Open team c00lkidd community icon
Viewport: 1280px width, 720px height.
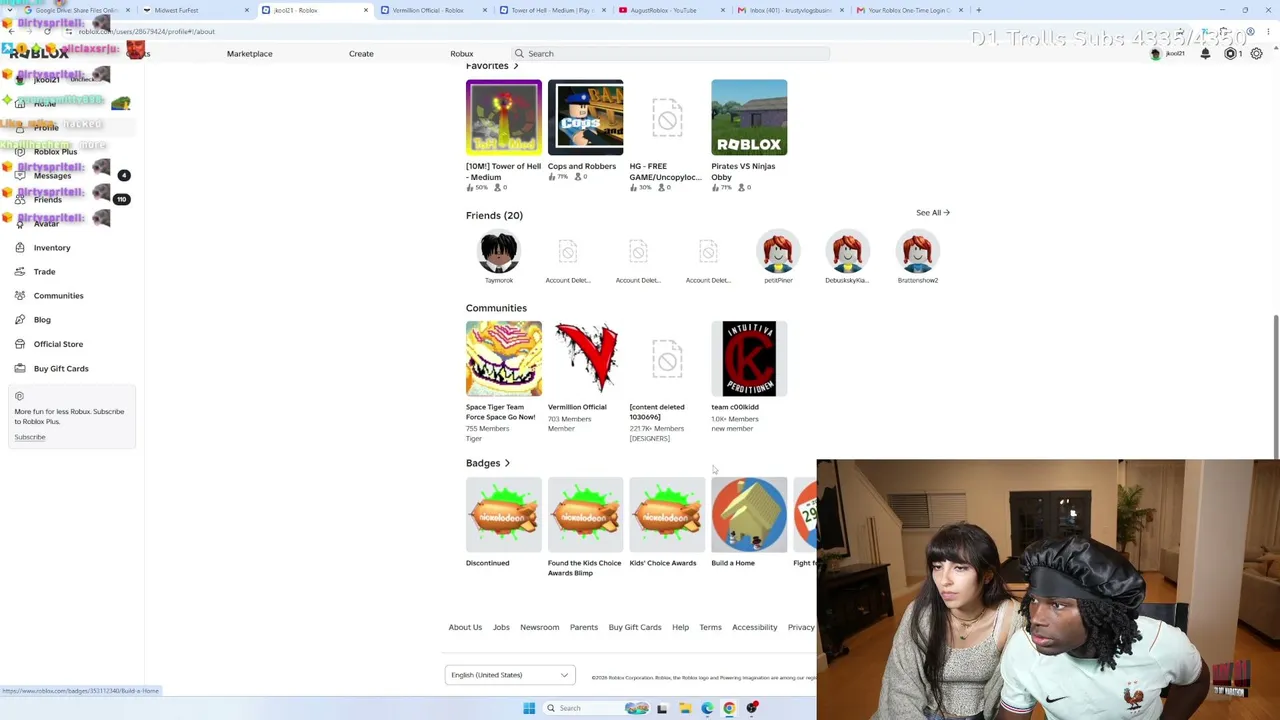coord(749,359)
